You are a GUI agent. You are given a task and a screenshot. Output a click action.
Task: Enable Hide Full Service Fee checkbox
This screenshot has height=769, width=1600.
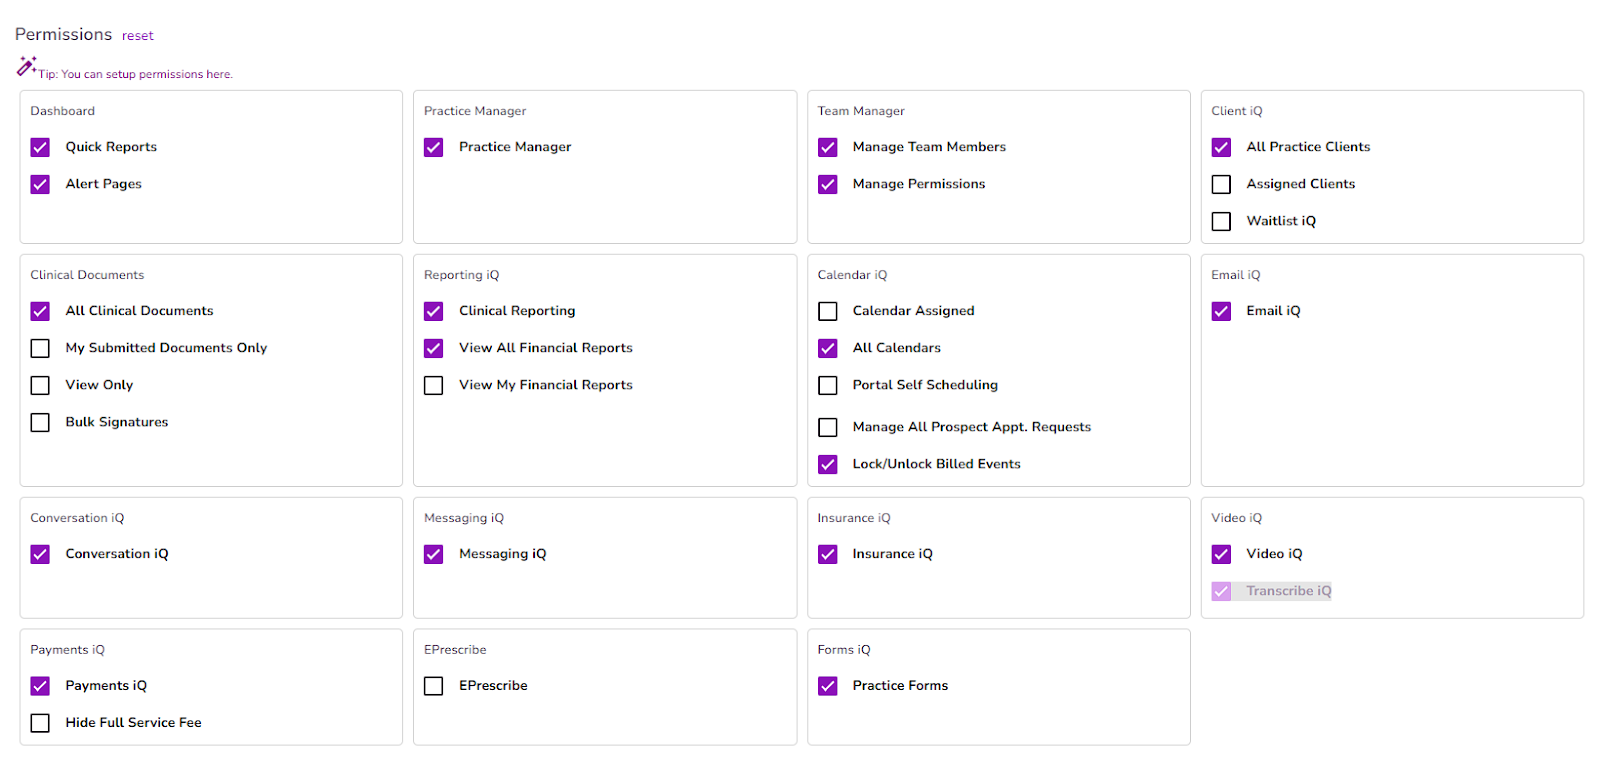[40, 723]
